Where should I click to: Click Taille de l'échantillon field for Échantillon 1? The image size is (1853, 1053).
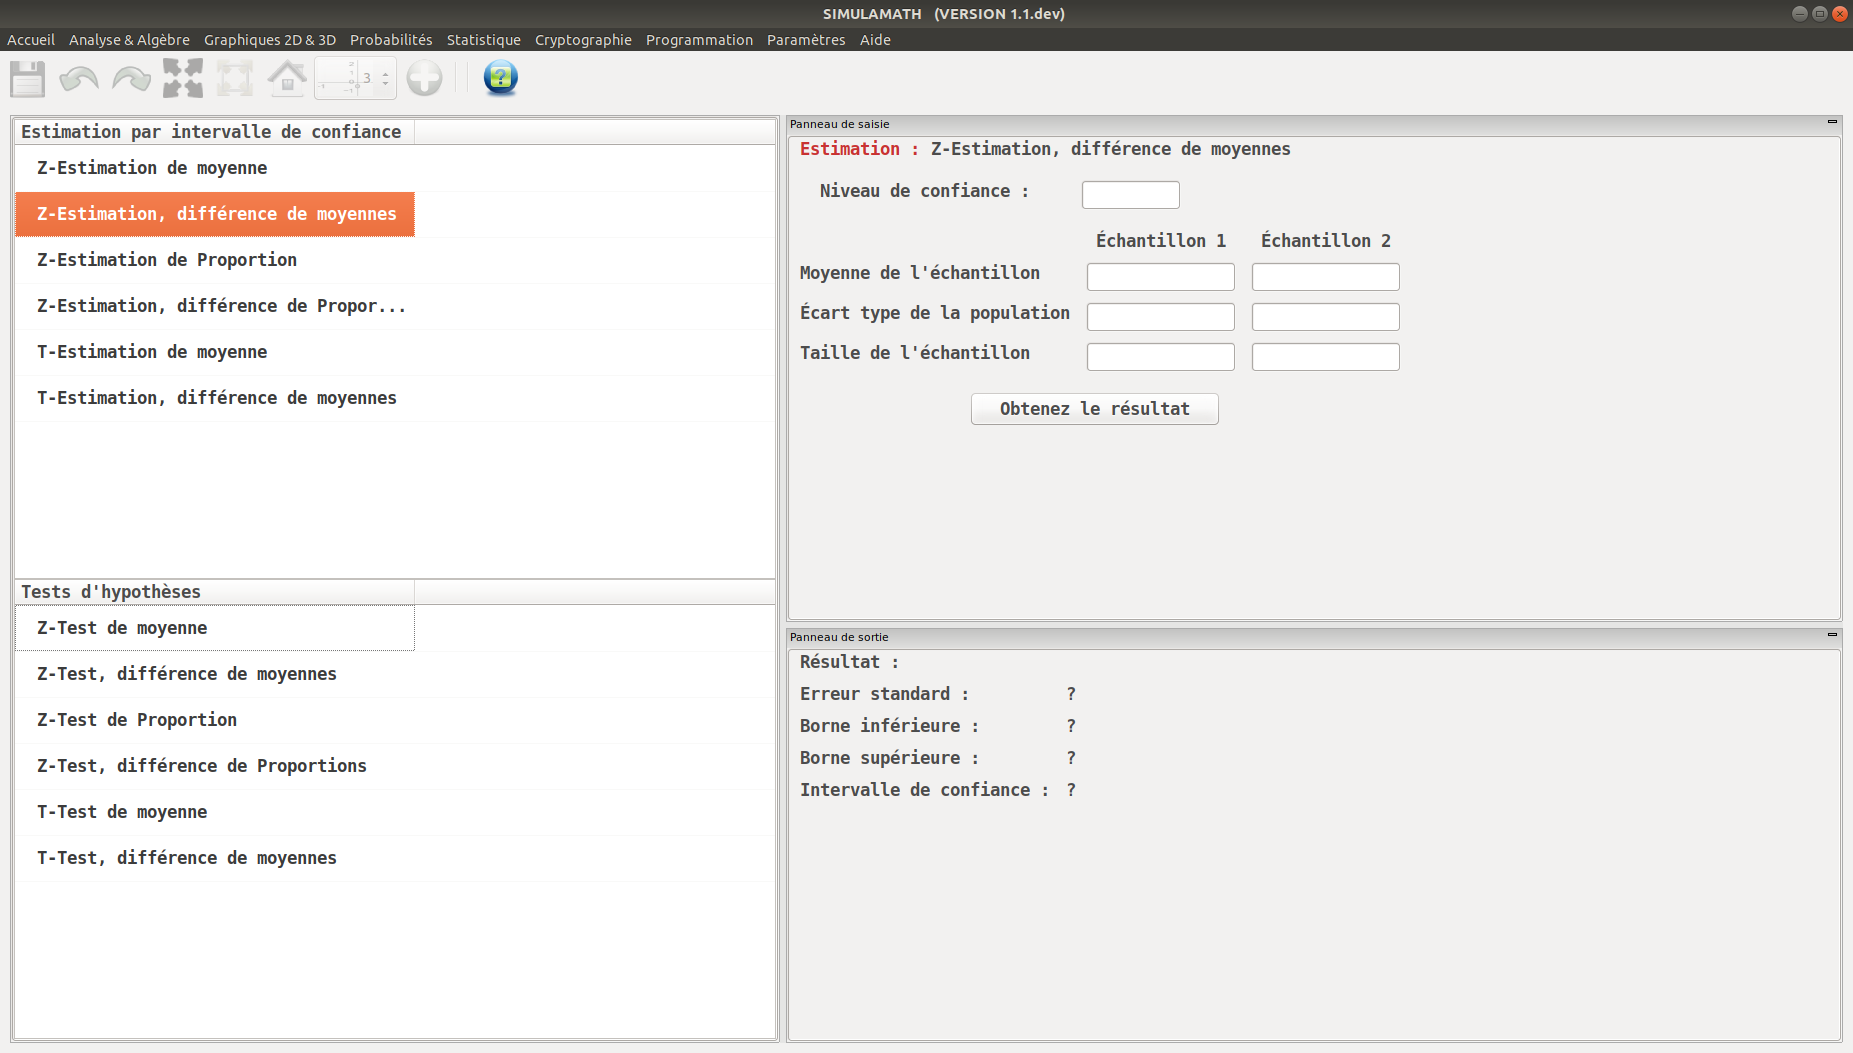[x=1160, y=357]
